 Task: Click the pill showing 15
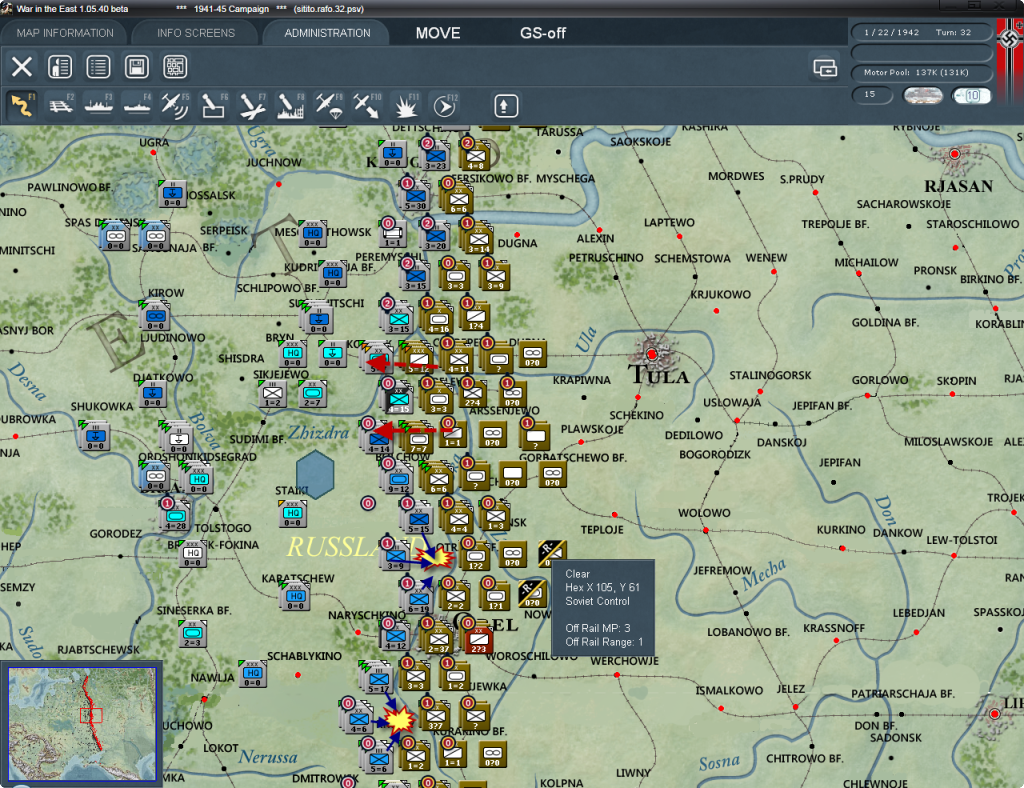tap(872, 95)
